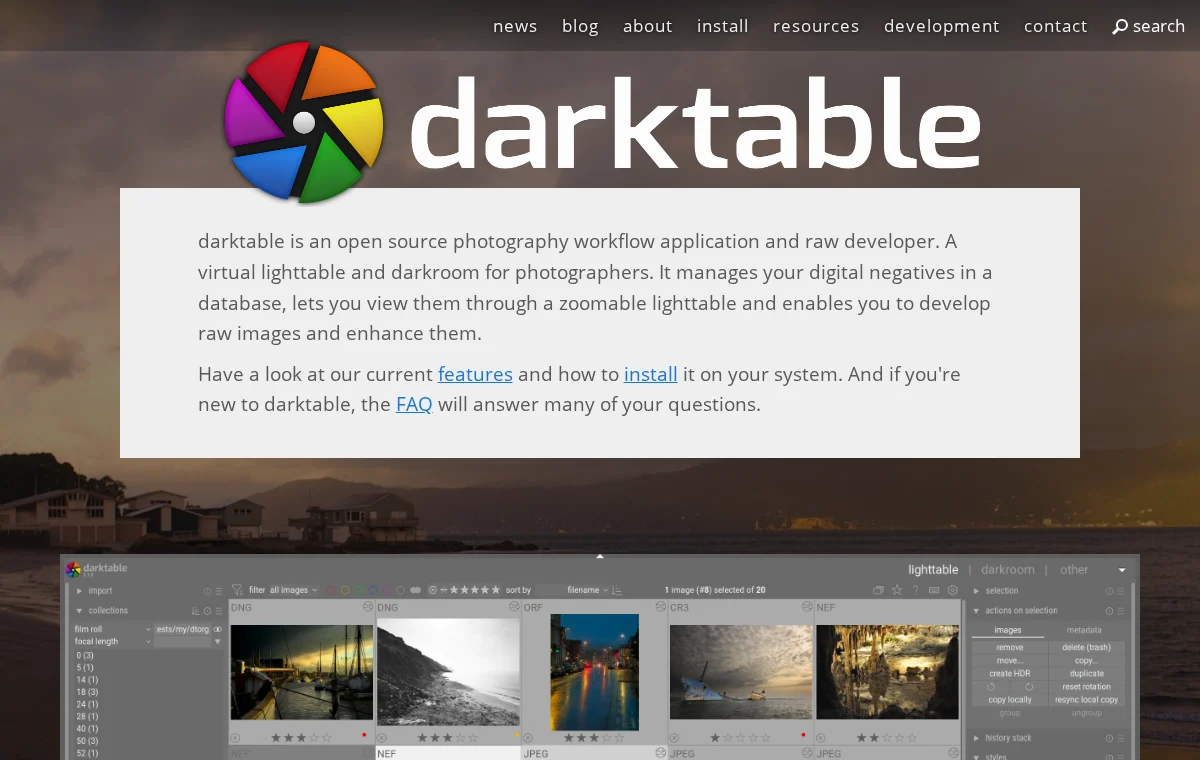The width and height of the screenshot is (1200, 760).
Task: Click the reset icon on selection module
Action: pyautogui.click(x=1109, y=591)
